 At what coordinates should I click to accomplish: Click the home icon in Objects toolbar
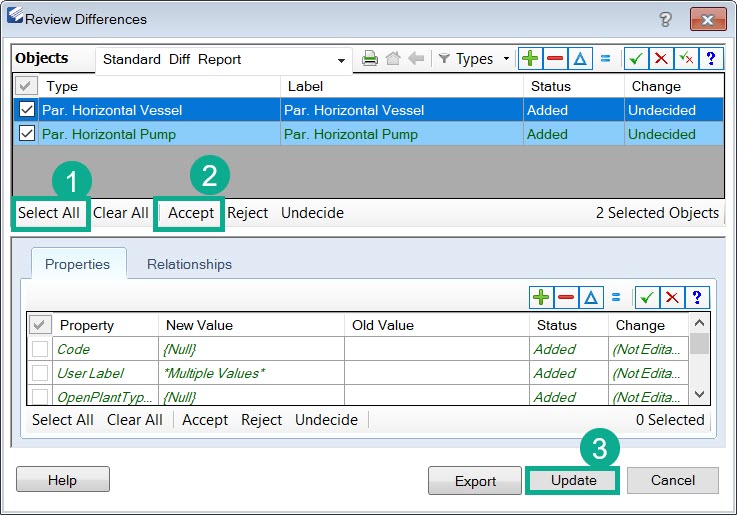click(393, 59)
